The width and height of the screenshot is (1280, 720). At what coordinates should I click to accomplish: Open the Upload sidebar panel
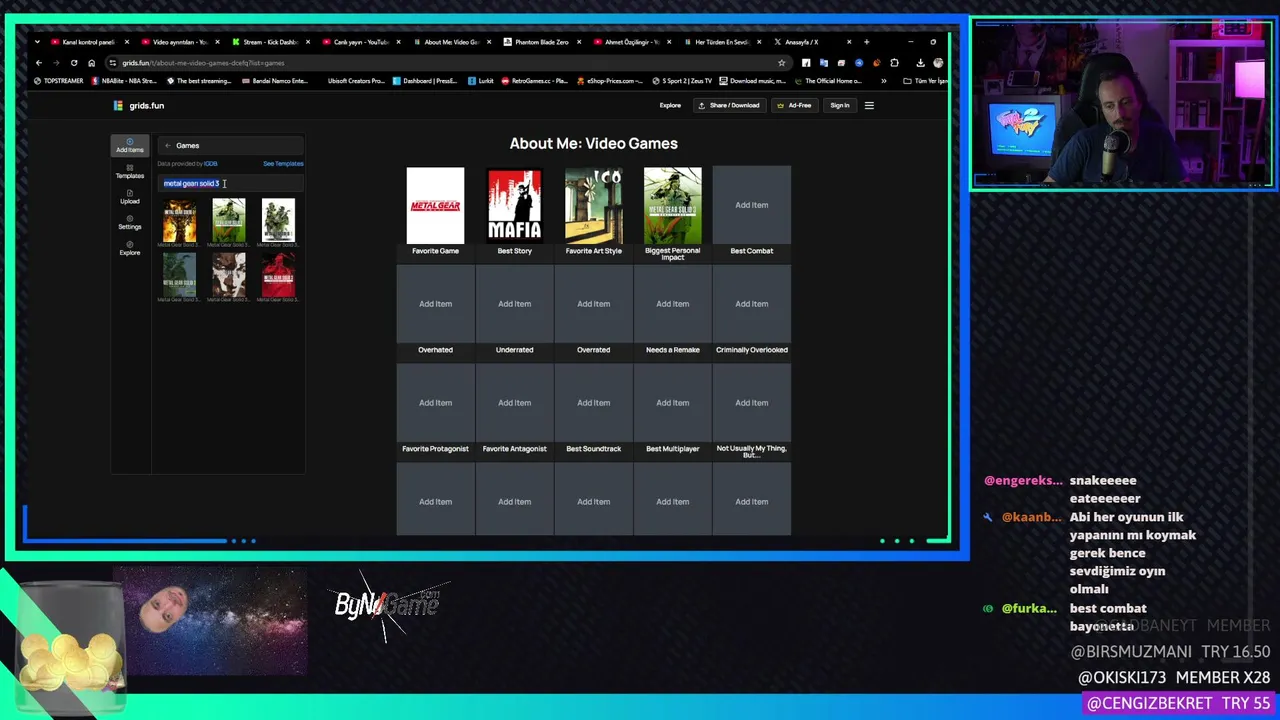[129, 197]
